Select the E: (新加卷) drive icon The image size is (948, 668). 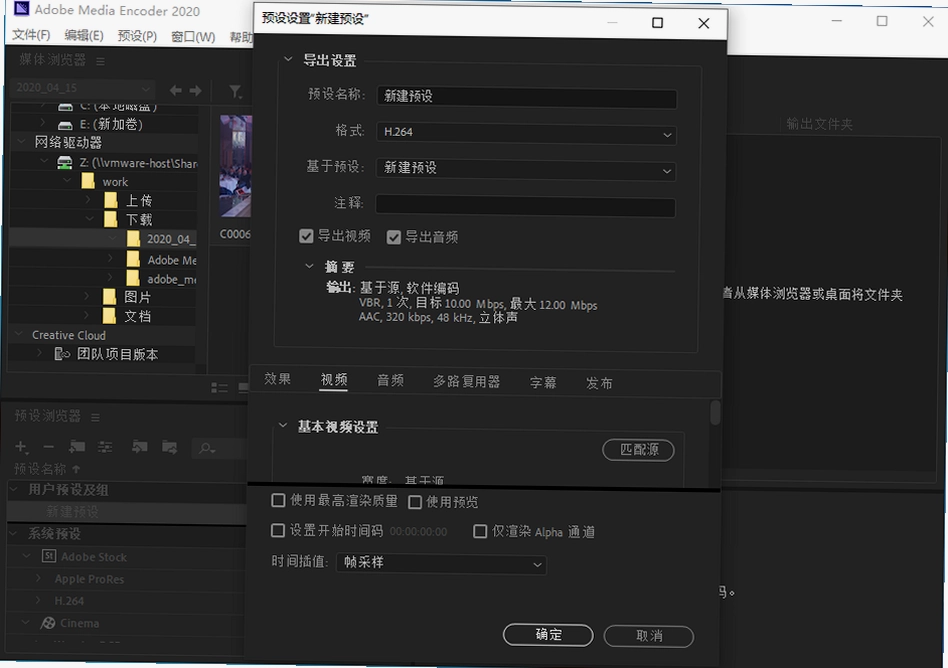65,125
